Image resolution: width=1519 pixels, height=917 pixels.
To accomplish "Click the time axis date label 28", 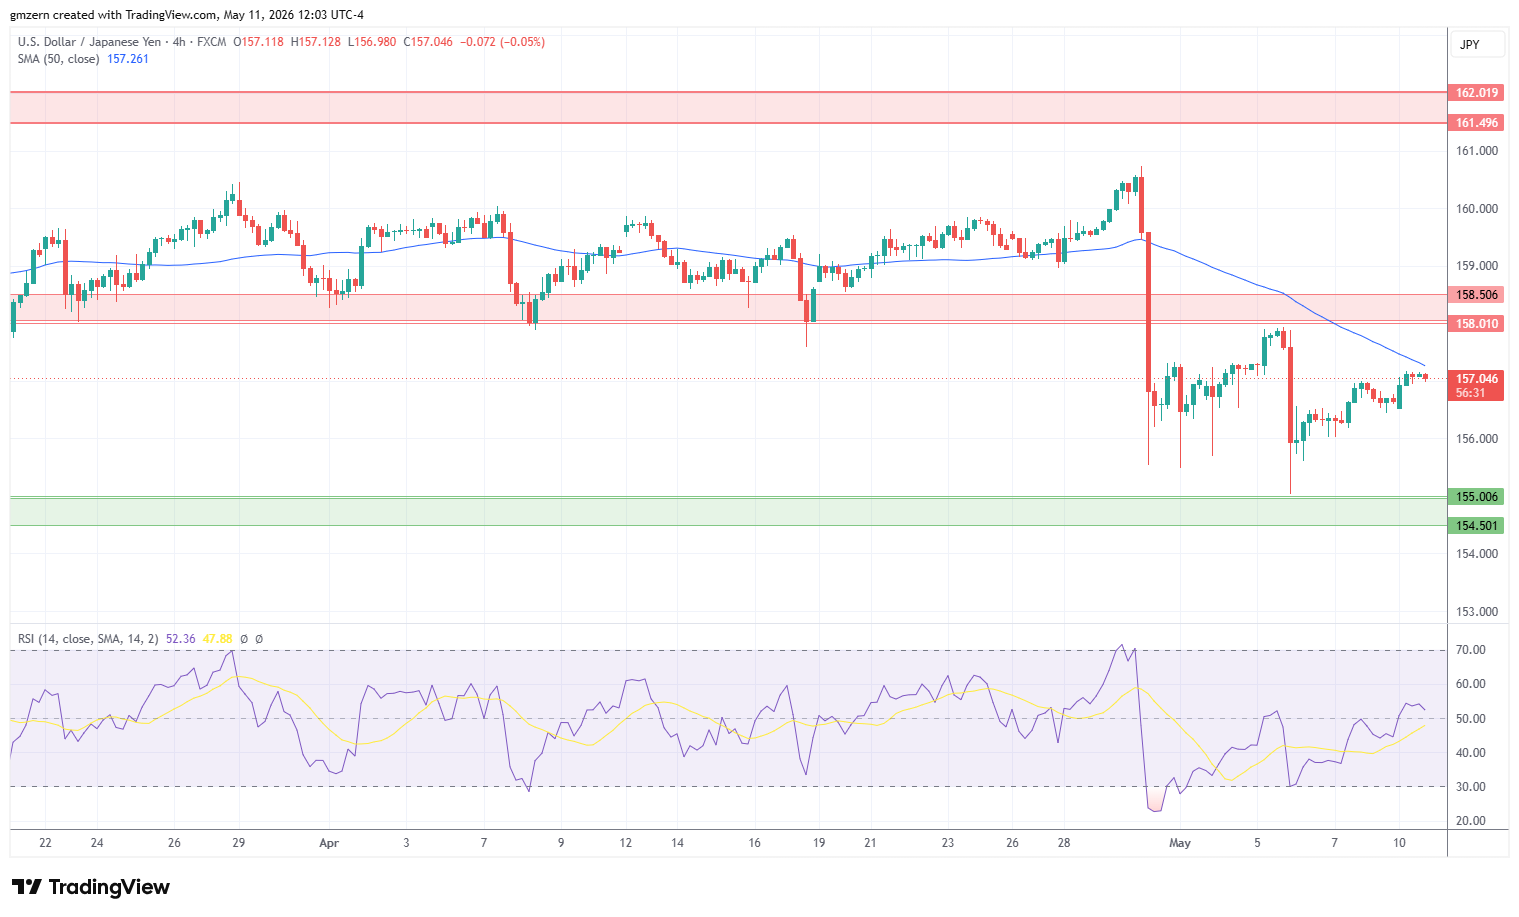I will point(1064,843).
